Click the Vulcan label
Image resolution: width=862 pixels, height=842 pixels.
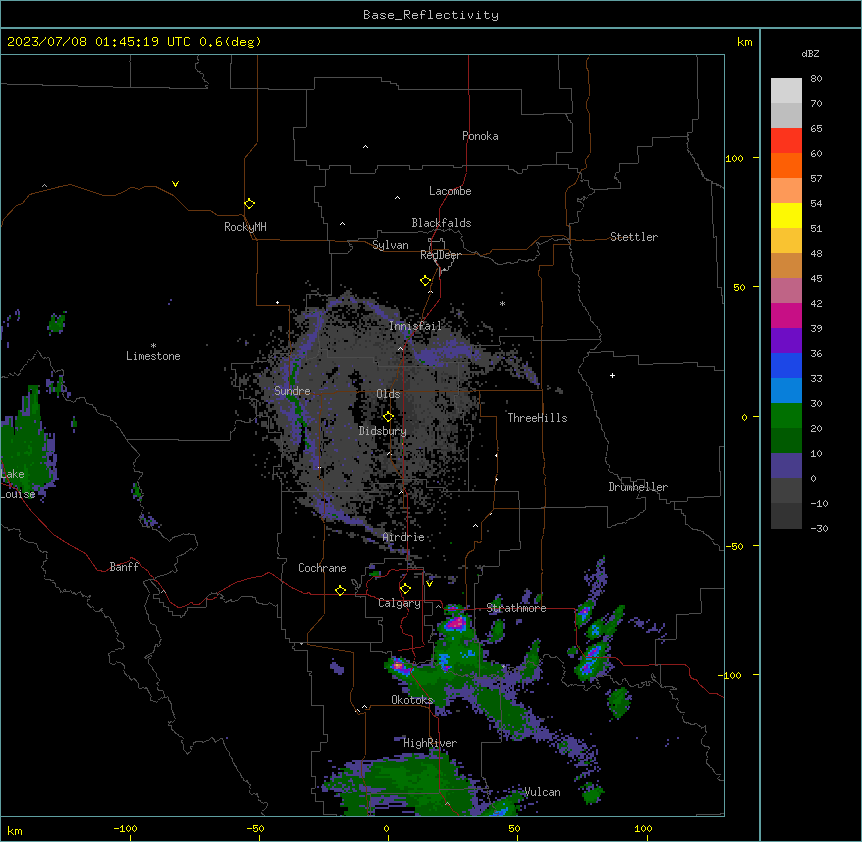(x=542, y=792)
